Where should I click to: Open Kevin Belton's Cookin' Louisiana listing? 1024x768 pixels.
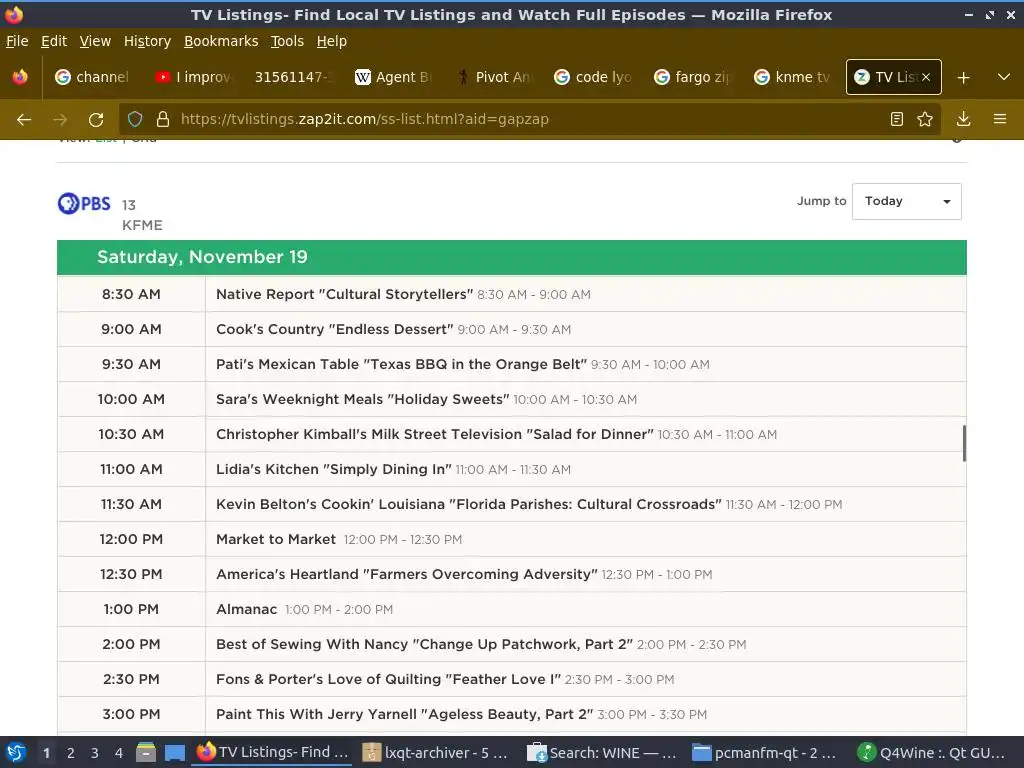(468, 505)
